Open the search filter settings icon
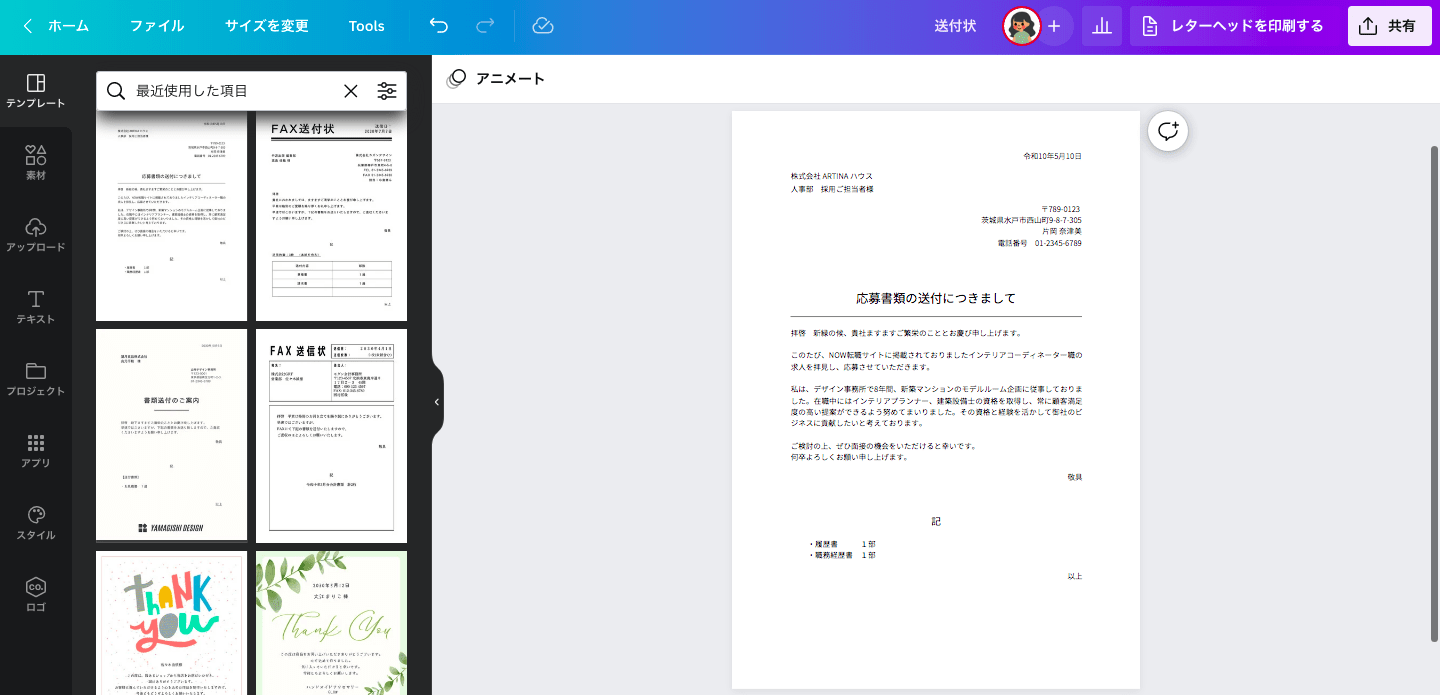This screenshot has width=1440, height=695. pos(387,91)
